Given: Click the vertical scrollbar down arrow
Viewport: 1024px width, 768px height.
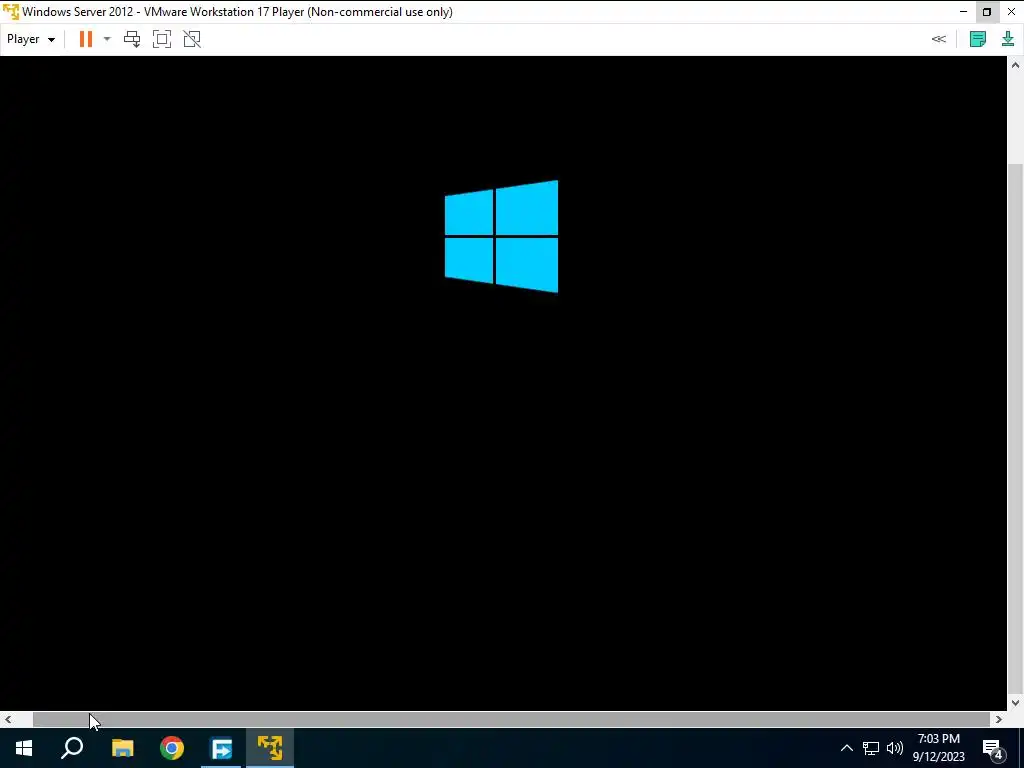Looking at the screenshot, I should coord(1016,703).
